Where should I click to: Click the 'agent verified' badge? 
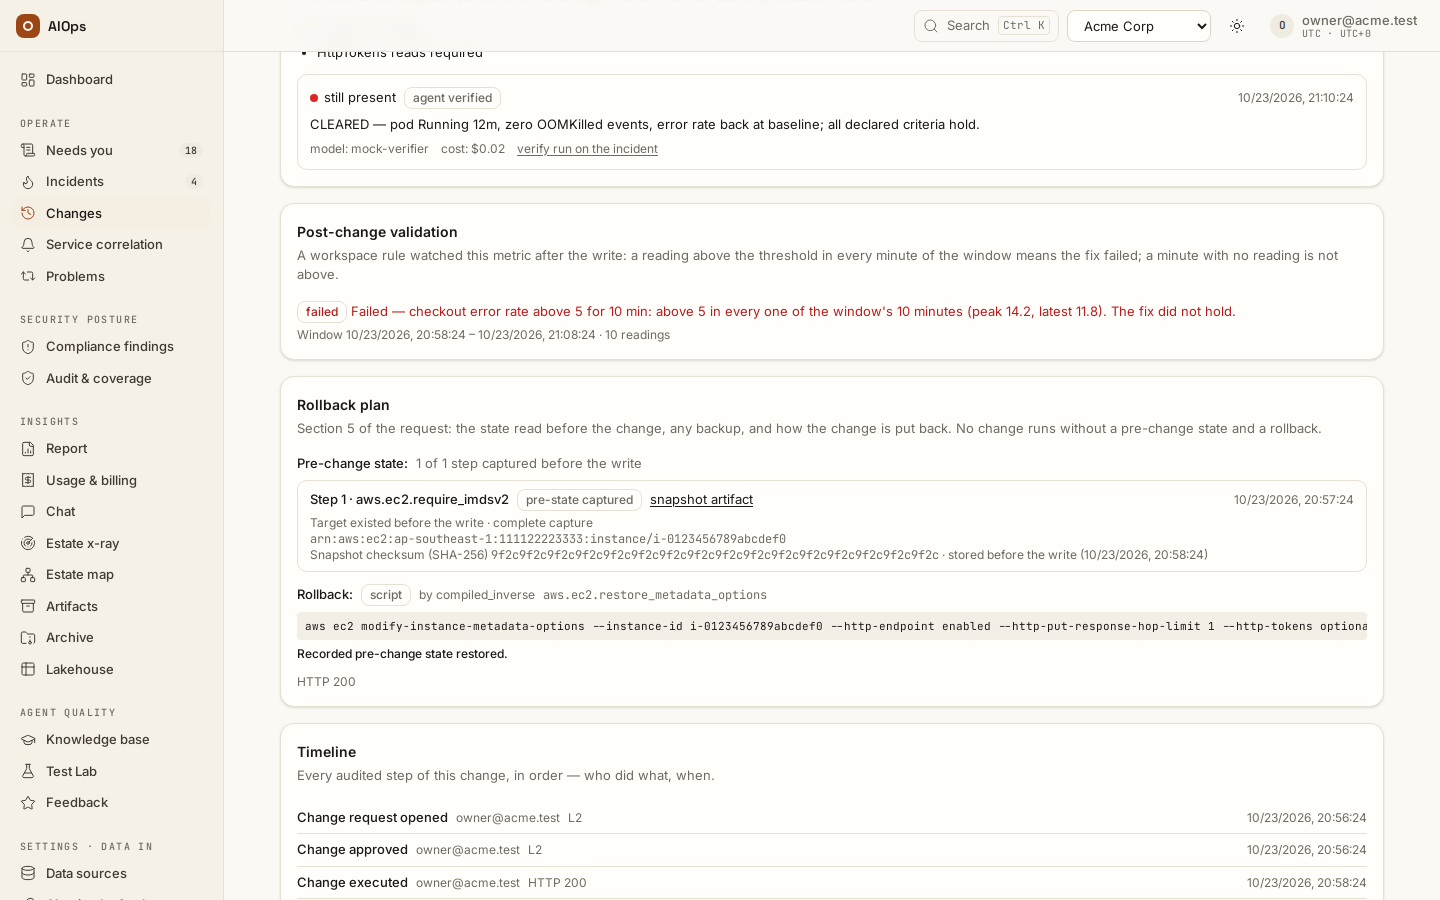(x=452, y=98)
